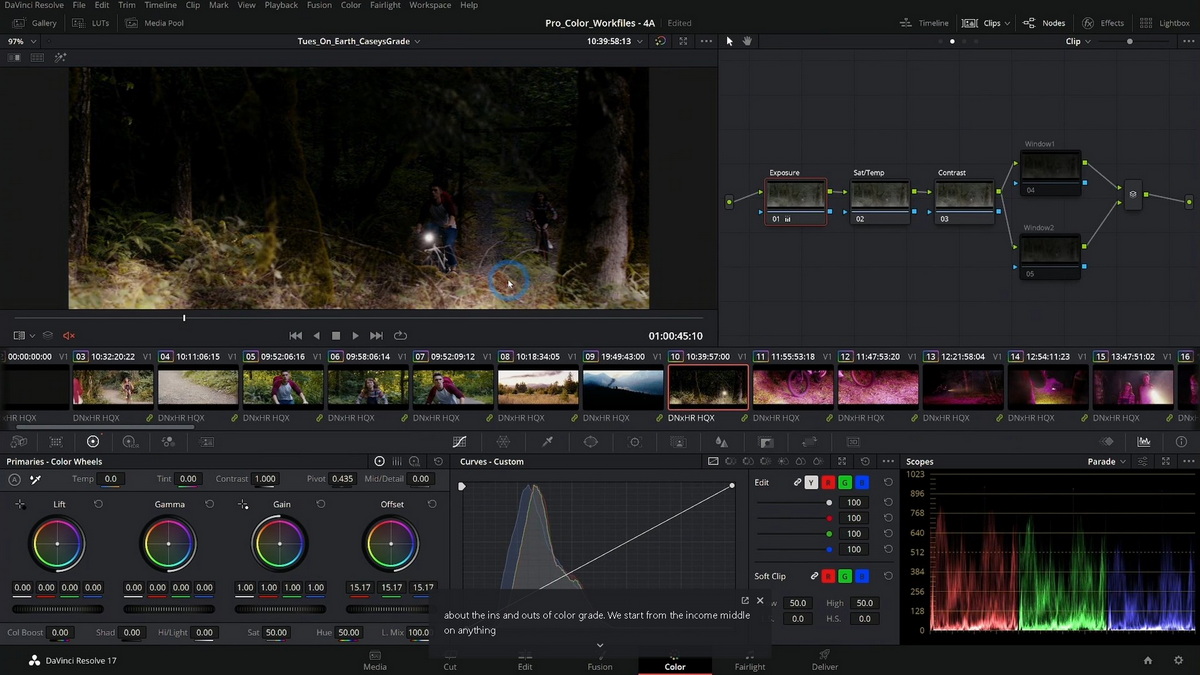This screenshot has width=1200, height=675.
Task: Open the Keyframes palette icon
Action: [x=1107, y=441]
